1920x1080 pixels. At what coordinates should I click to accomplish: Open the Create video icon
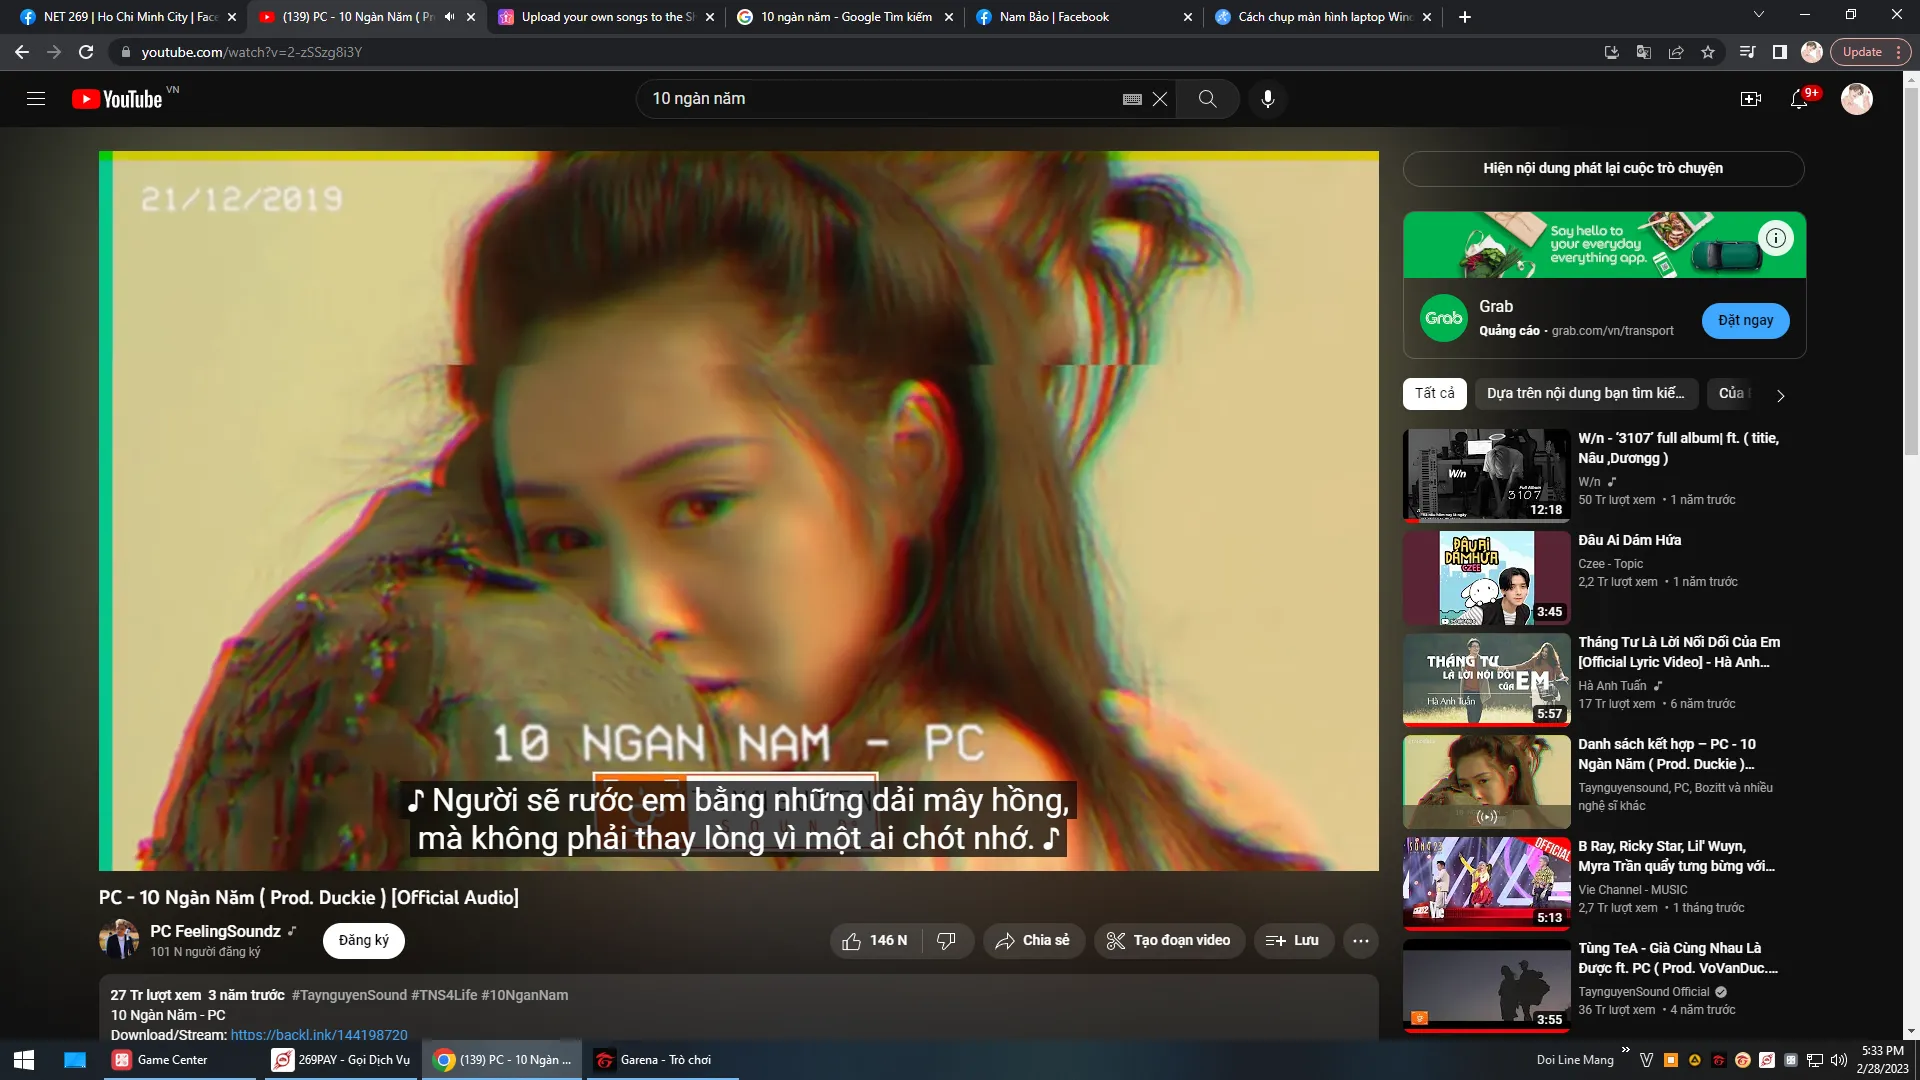1750,99
